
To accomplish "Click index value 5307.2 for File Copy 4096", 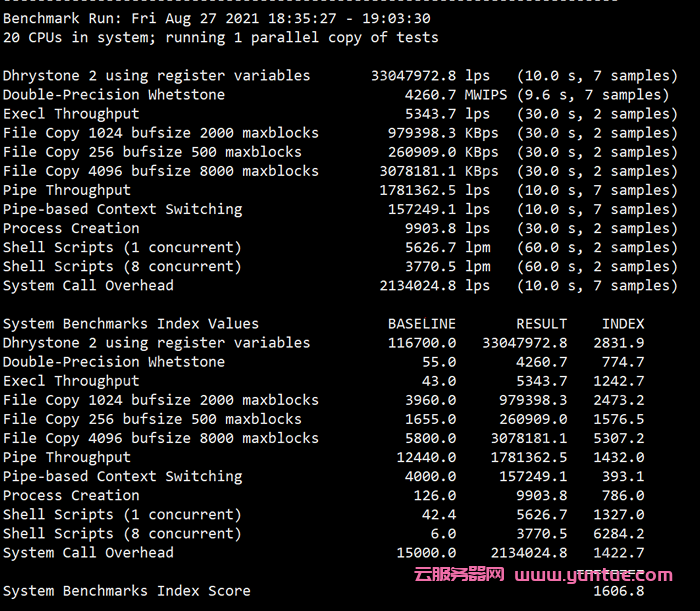I will pyautogui.click(x=619, y=438).
